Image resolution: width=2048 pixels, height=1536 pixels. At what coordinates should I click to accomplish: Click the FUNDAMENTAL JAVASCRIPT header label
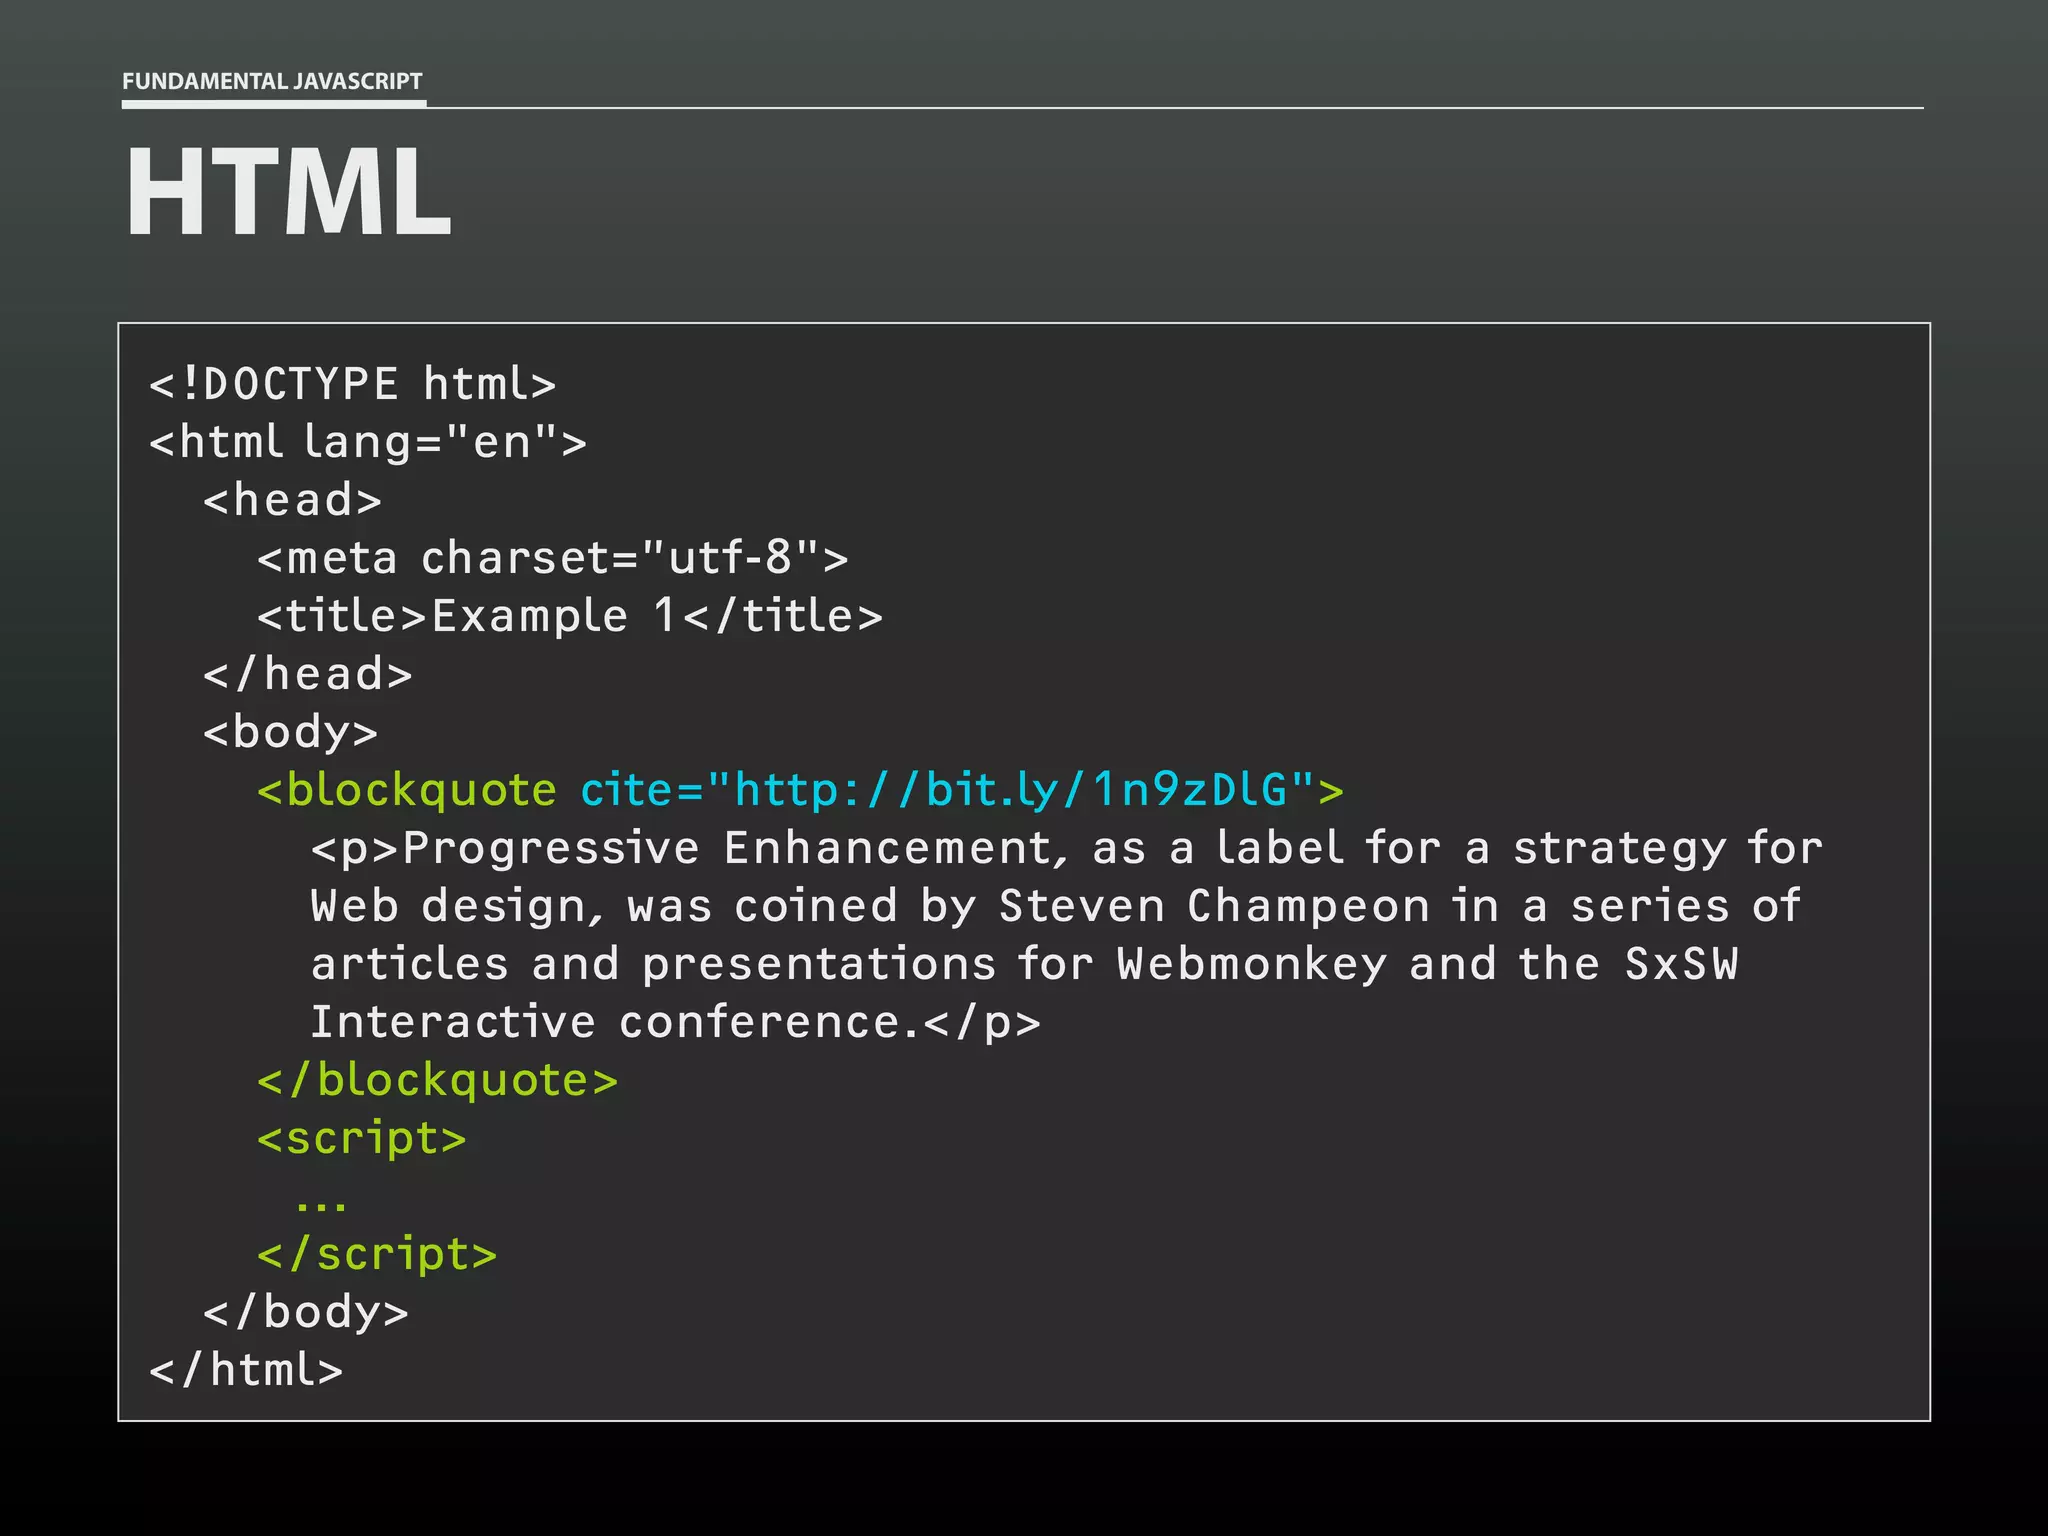coord(272,81)
